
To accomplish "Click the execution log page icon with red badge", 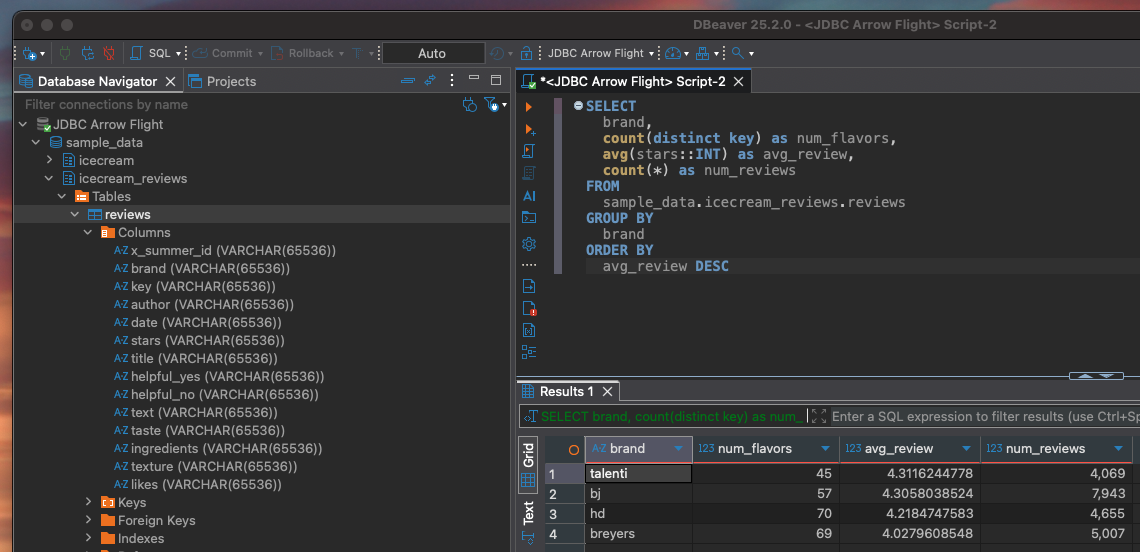I will click(x=529, y=308).
